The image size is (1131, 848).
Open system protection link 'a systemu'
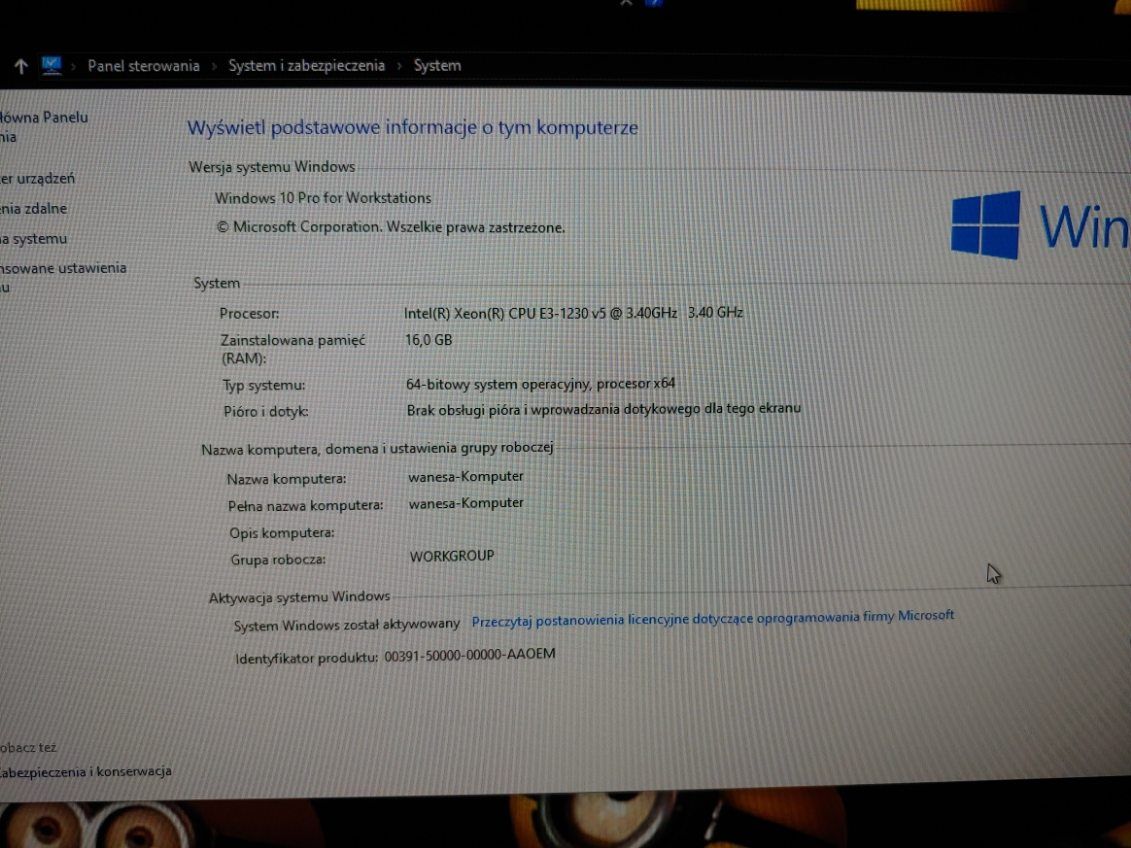pyautogui.click(x=33, y=239)
